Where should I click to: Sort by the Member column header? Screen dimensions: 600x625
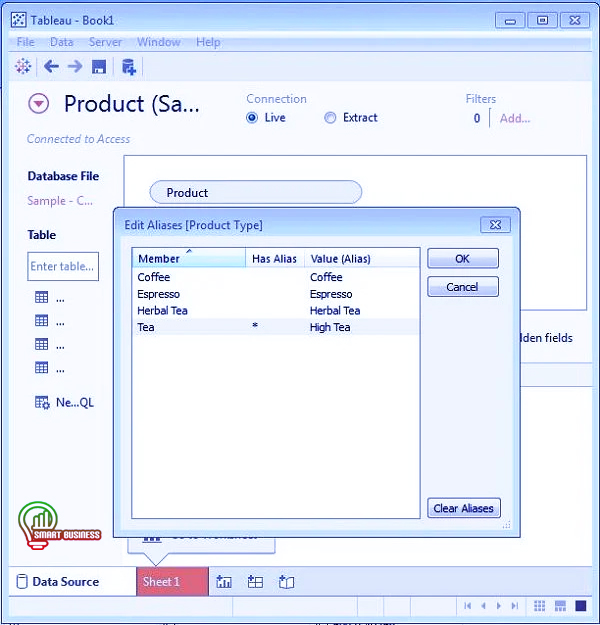click(x=189, y=258)
